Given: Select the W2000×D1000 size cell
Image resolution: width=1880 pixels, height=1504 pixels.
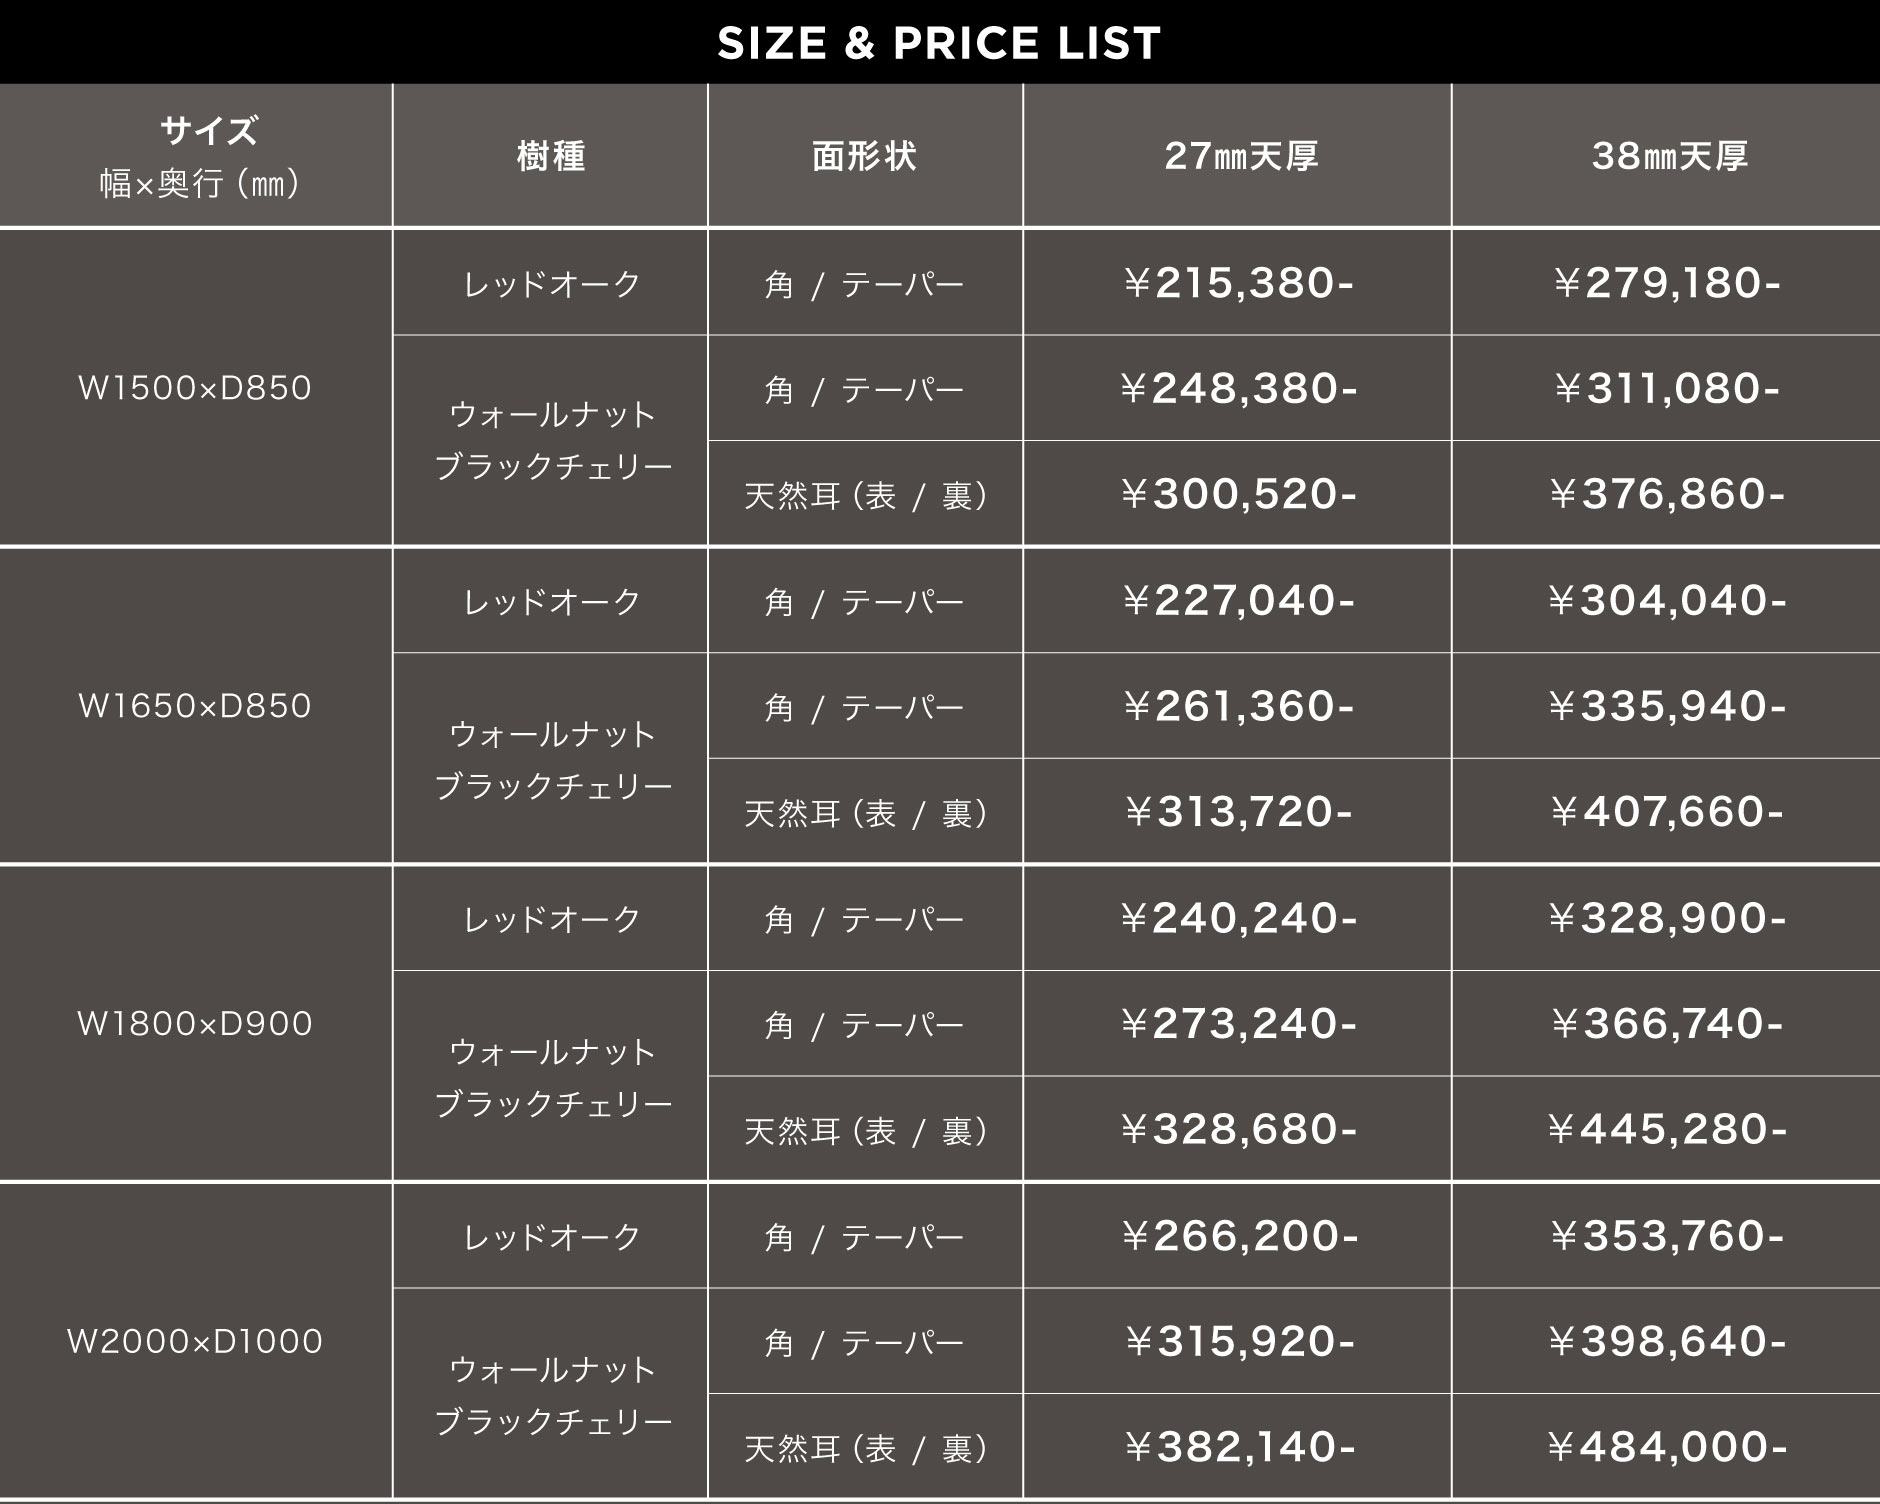Looking at the screenshot, I should (195, 1341).
